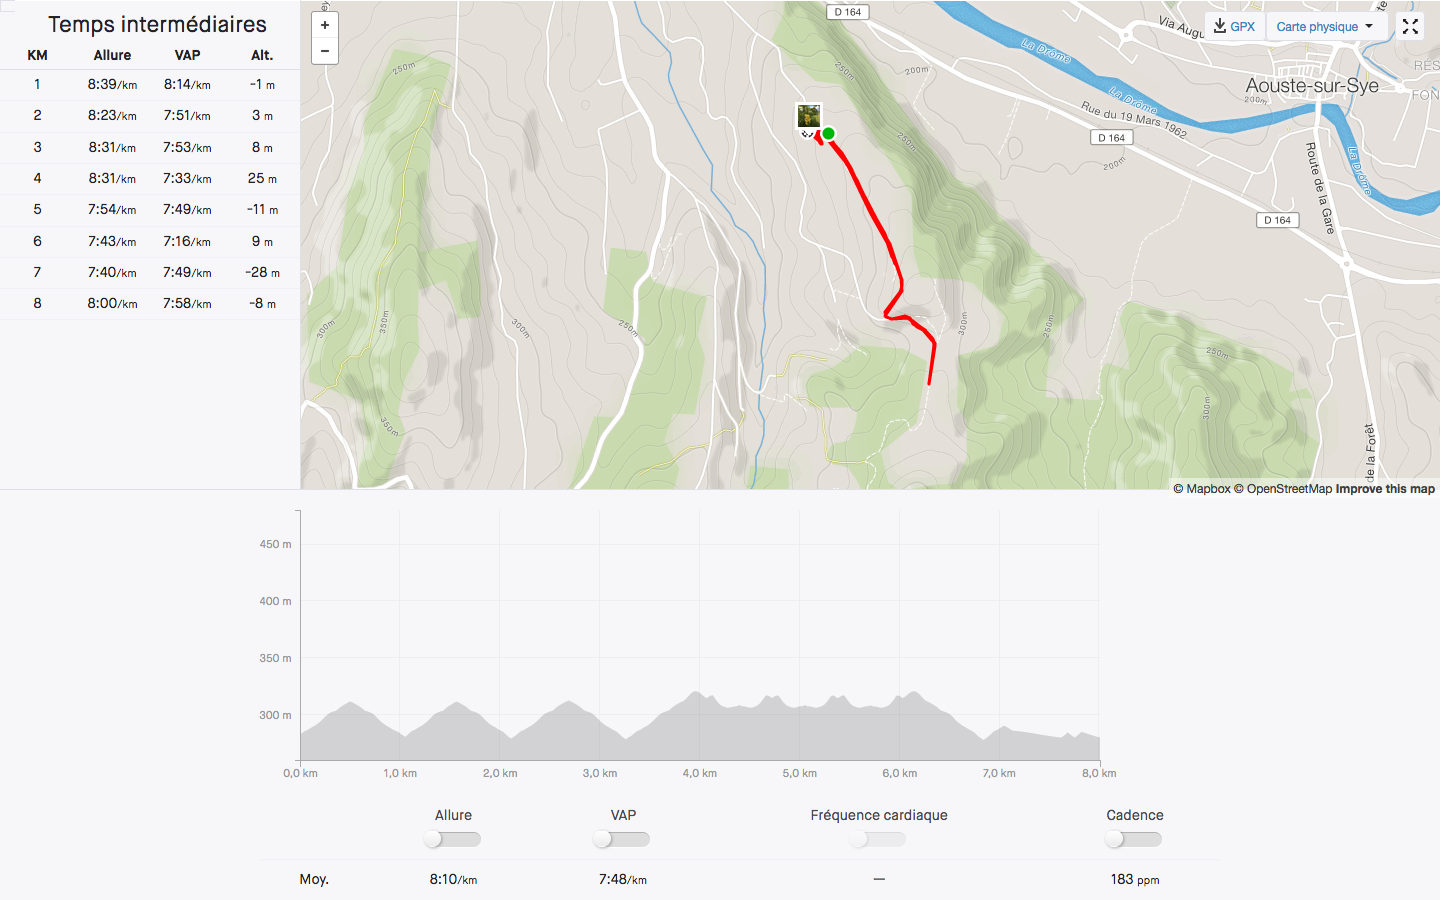Screen dimensions: 1440x900
Task: Select the kilometer 7 split row
Action: point(150,272)
